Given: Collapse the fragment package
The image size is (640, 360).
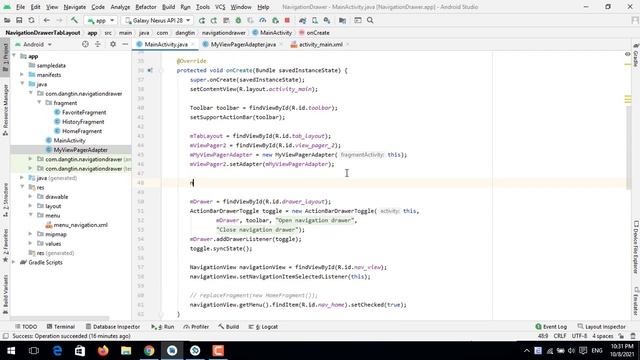Looking at the screenshot, I should (x=39, y=103).
